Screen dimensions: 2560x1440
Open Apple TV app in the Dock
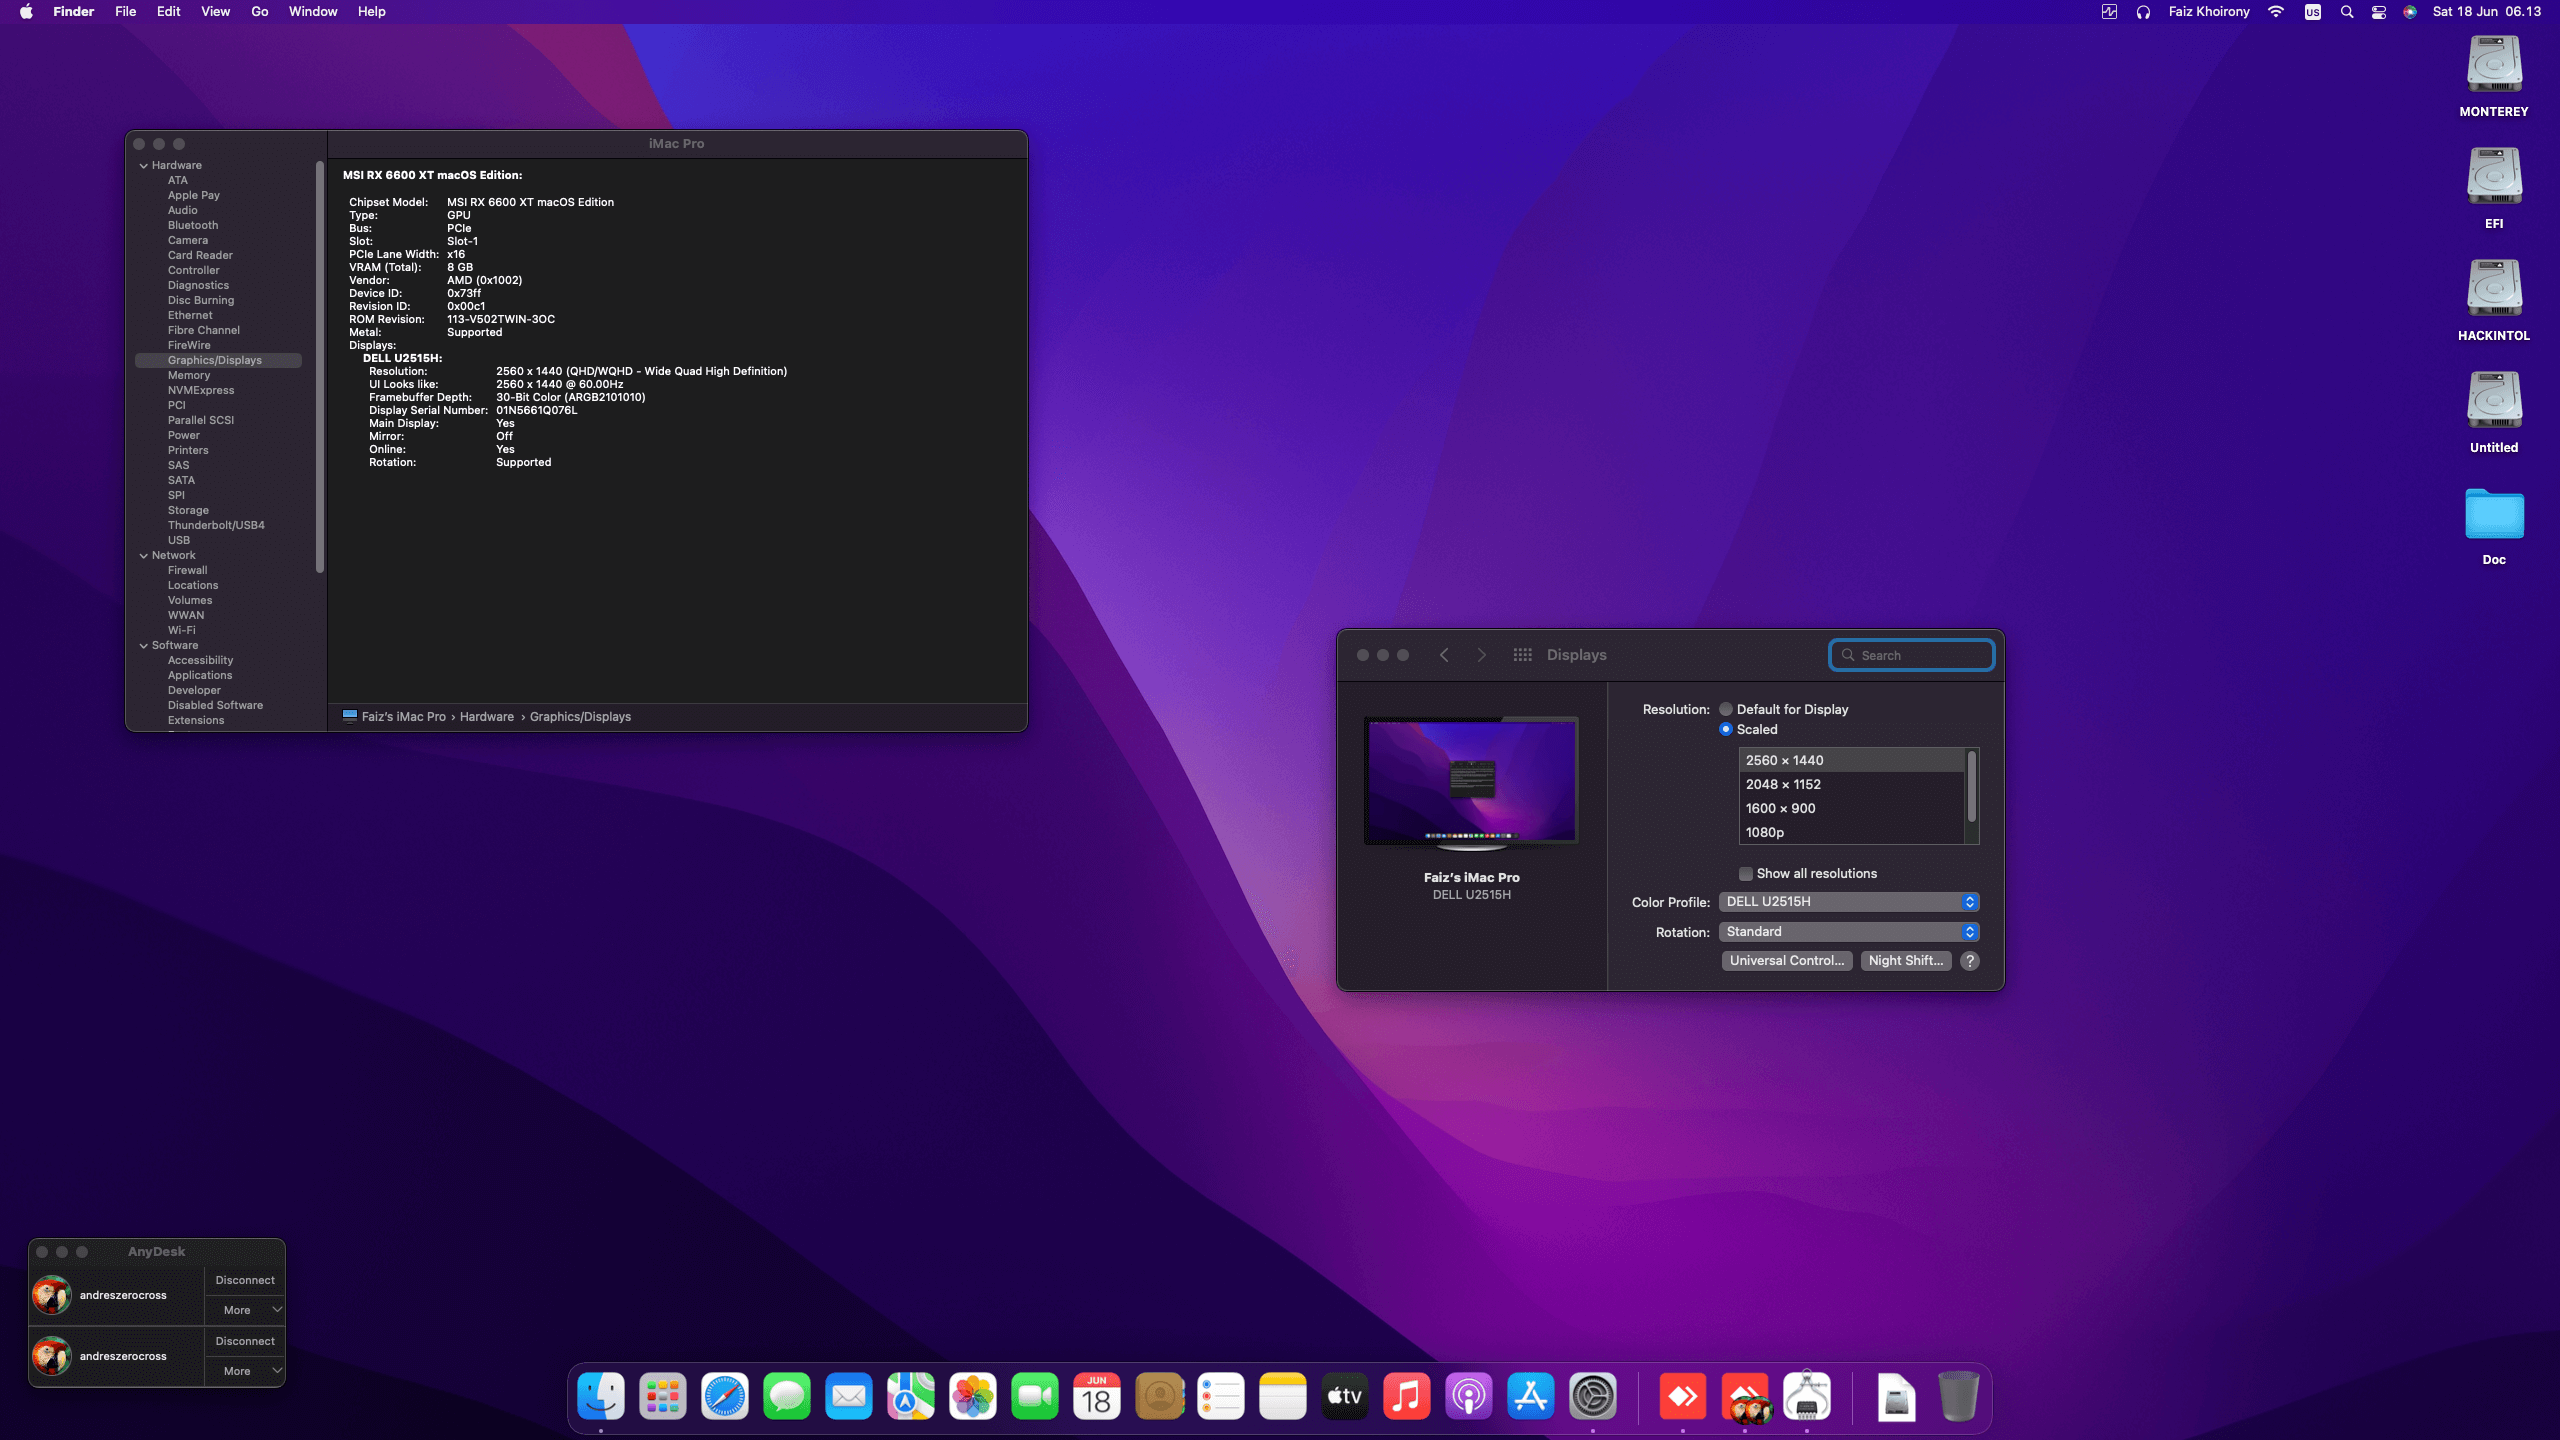(1345, 1396)
